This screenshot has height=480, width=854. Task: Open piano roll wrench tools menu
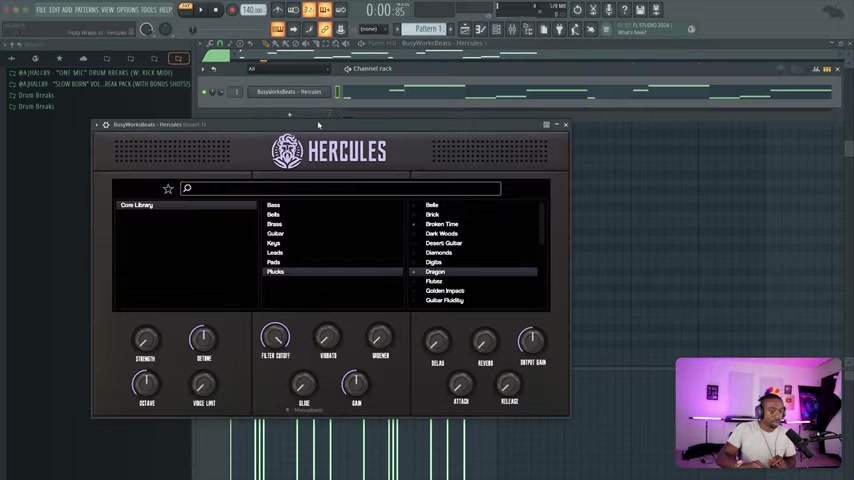[210, 44]
